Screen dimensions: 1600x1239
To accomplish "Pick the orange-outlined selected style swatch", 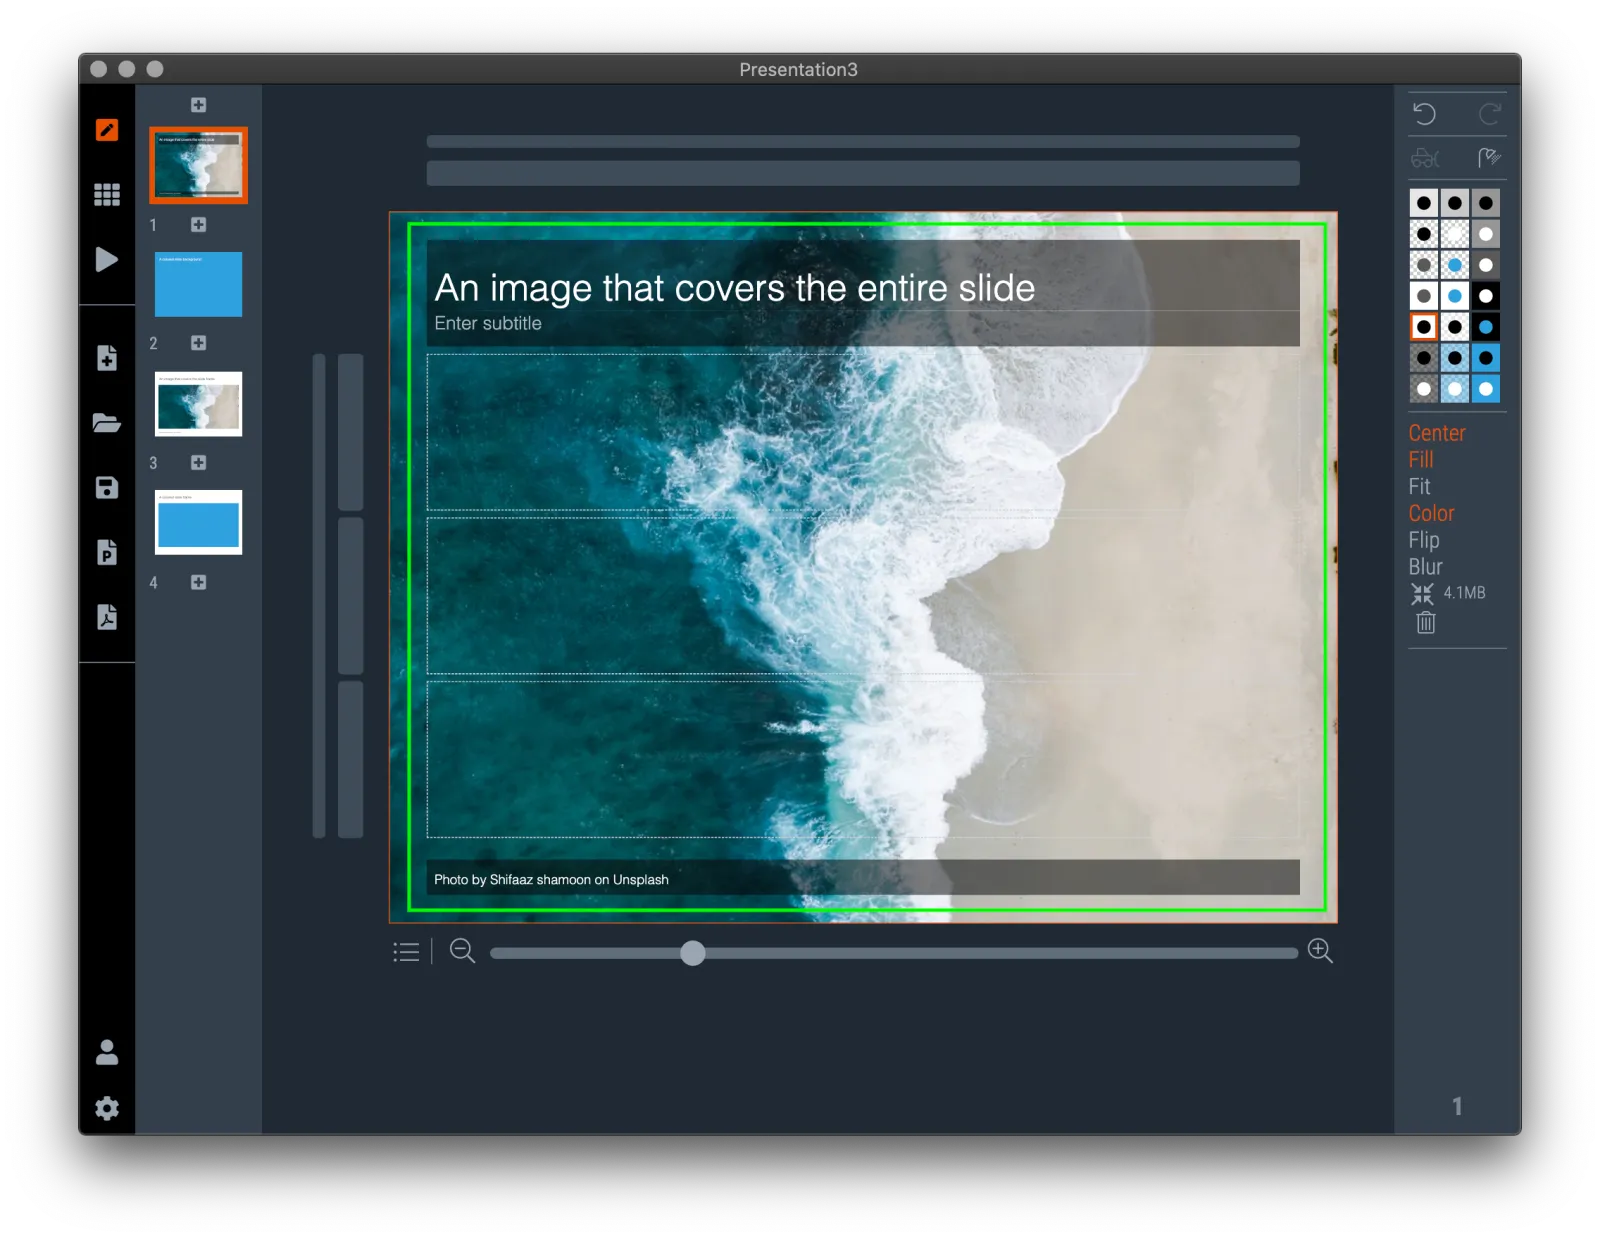I will click(x=1424, y=327).
